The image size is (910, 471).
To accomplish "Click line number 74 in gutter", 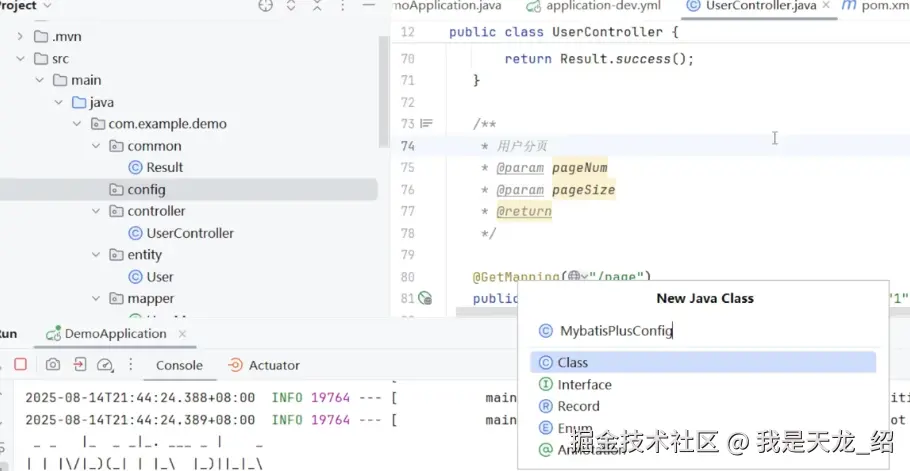I will [407, 146].
